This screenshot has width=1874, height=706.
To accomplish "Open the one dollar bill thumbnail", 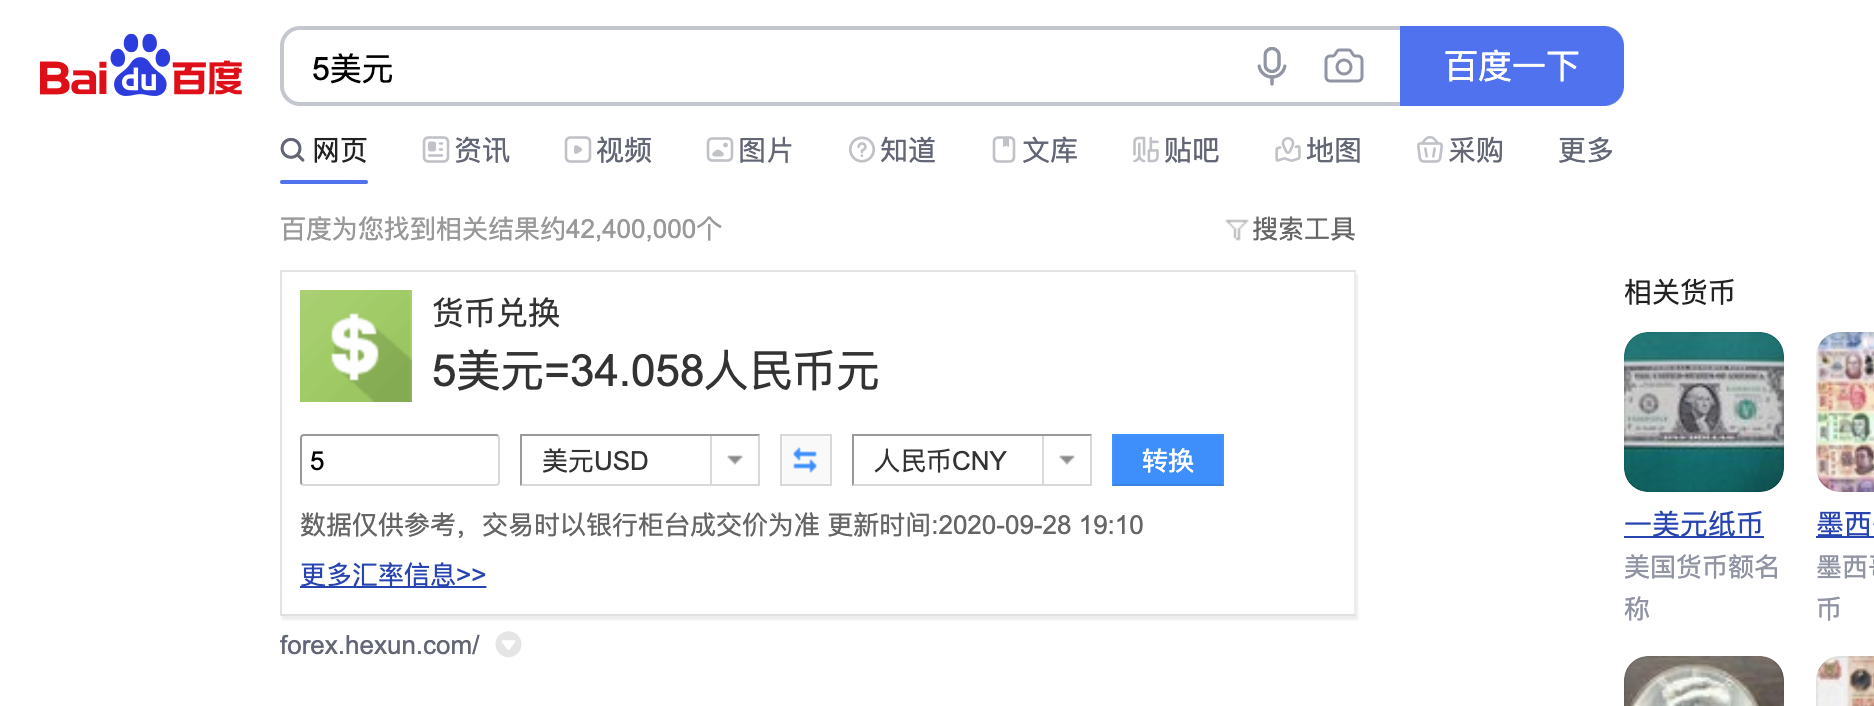I will click(1704, 412).
